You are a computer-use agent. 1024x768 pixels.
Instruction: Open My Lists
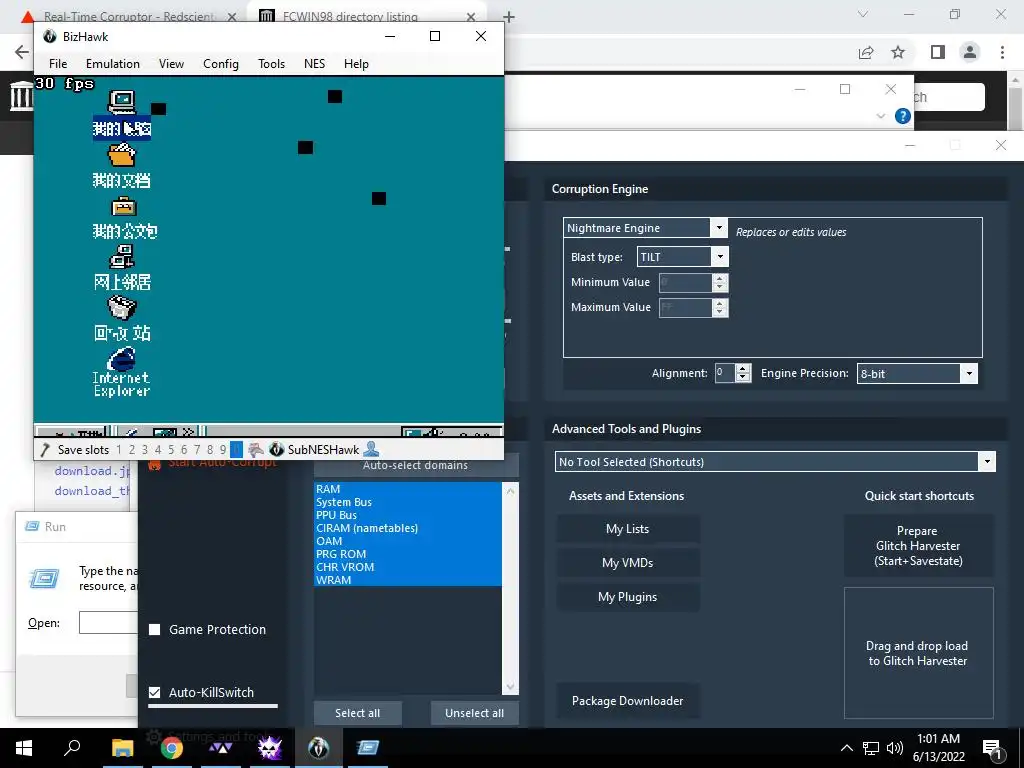point(628,529)
